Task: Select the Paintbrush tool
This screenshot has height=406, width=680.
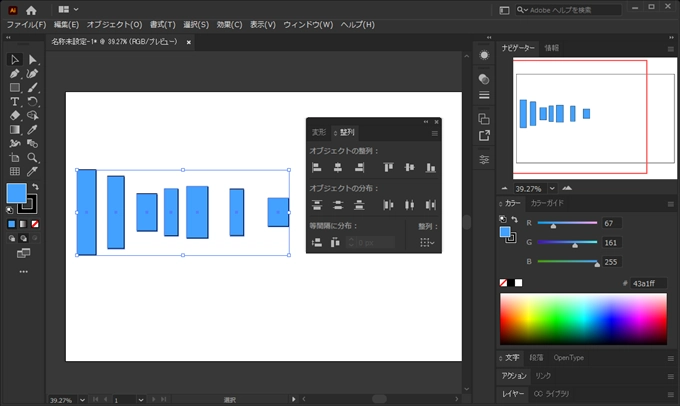Action: (x=32, y=88)
